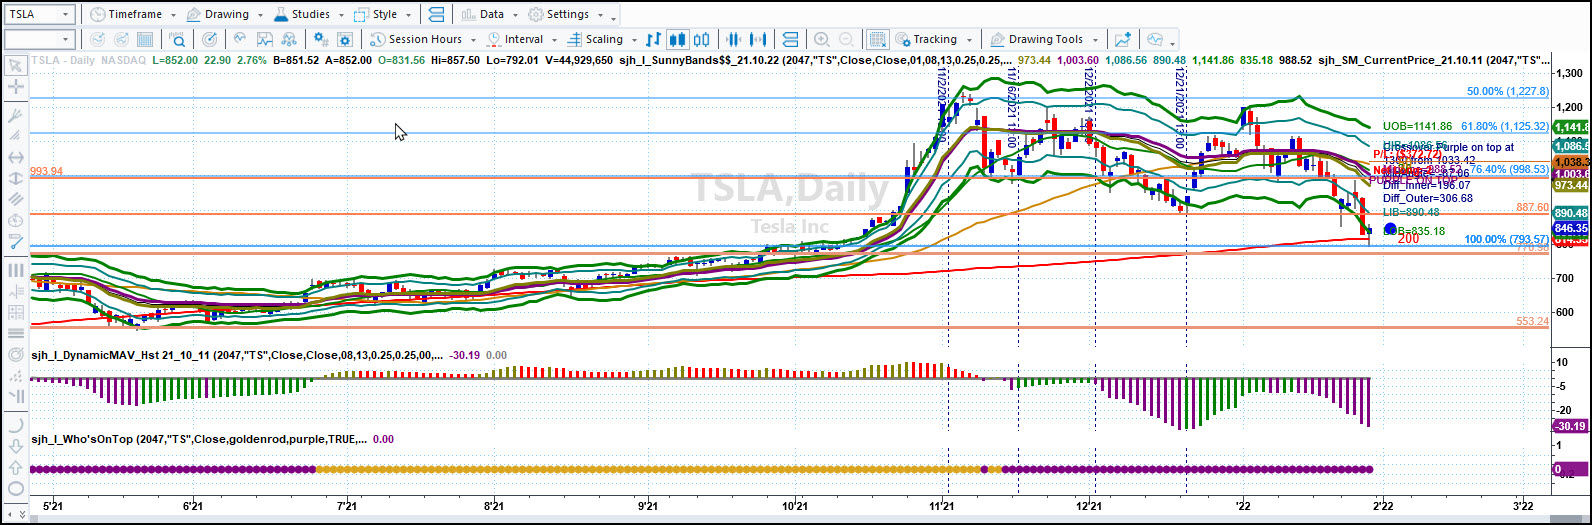Select the crosshair tool in left sidebar
Image resolution: width=1592 pixels, height=525 pixels.
coord(16,87)
